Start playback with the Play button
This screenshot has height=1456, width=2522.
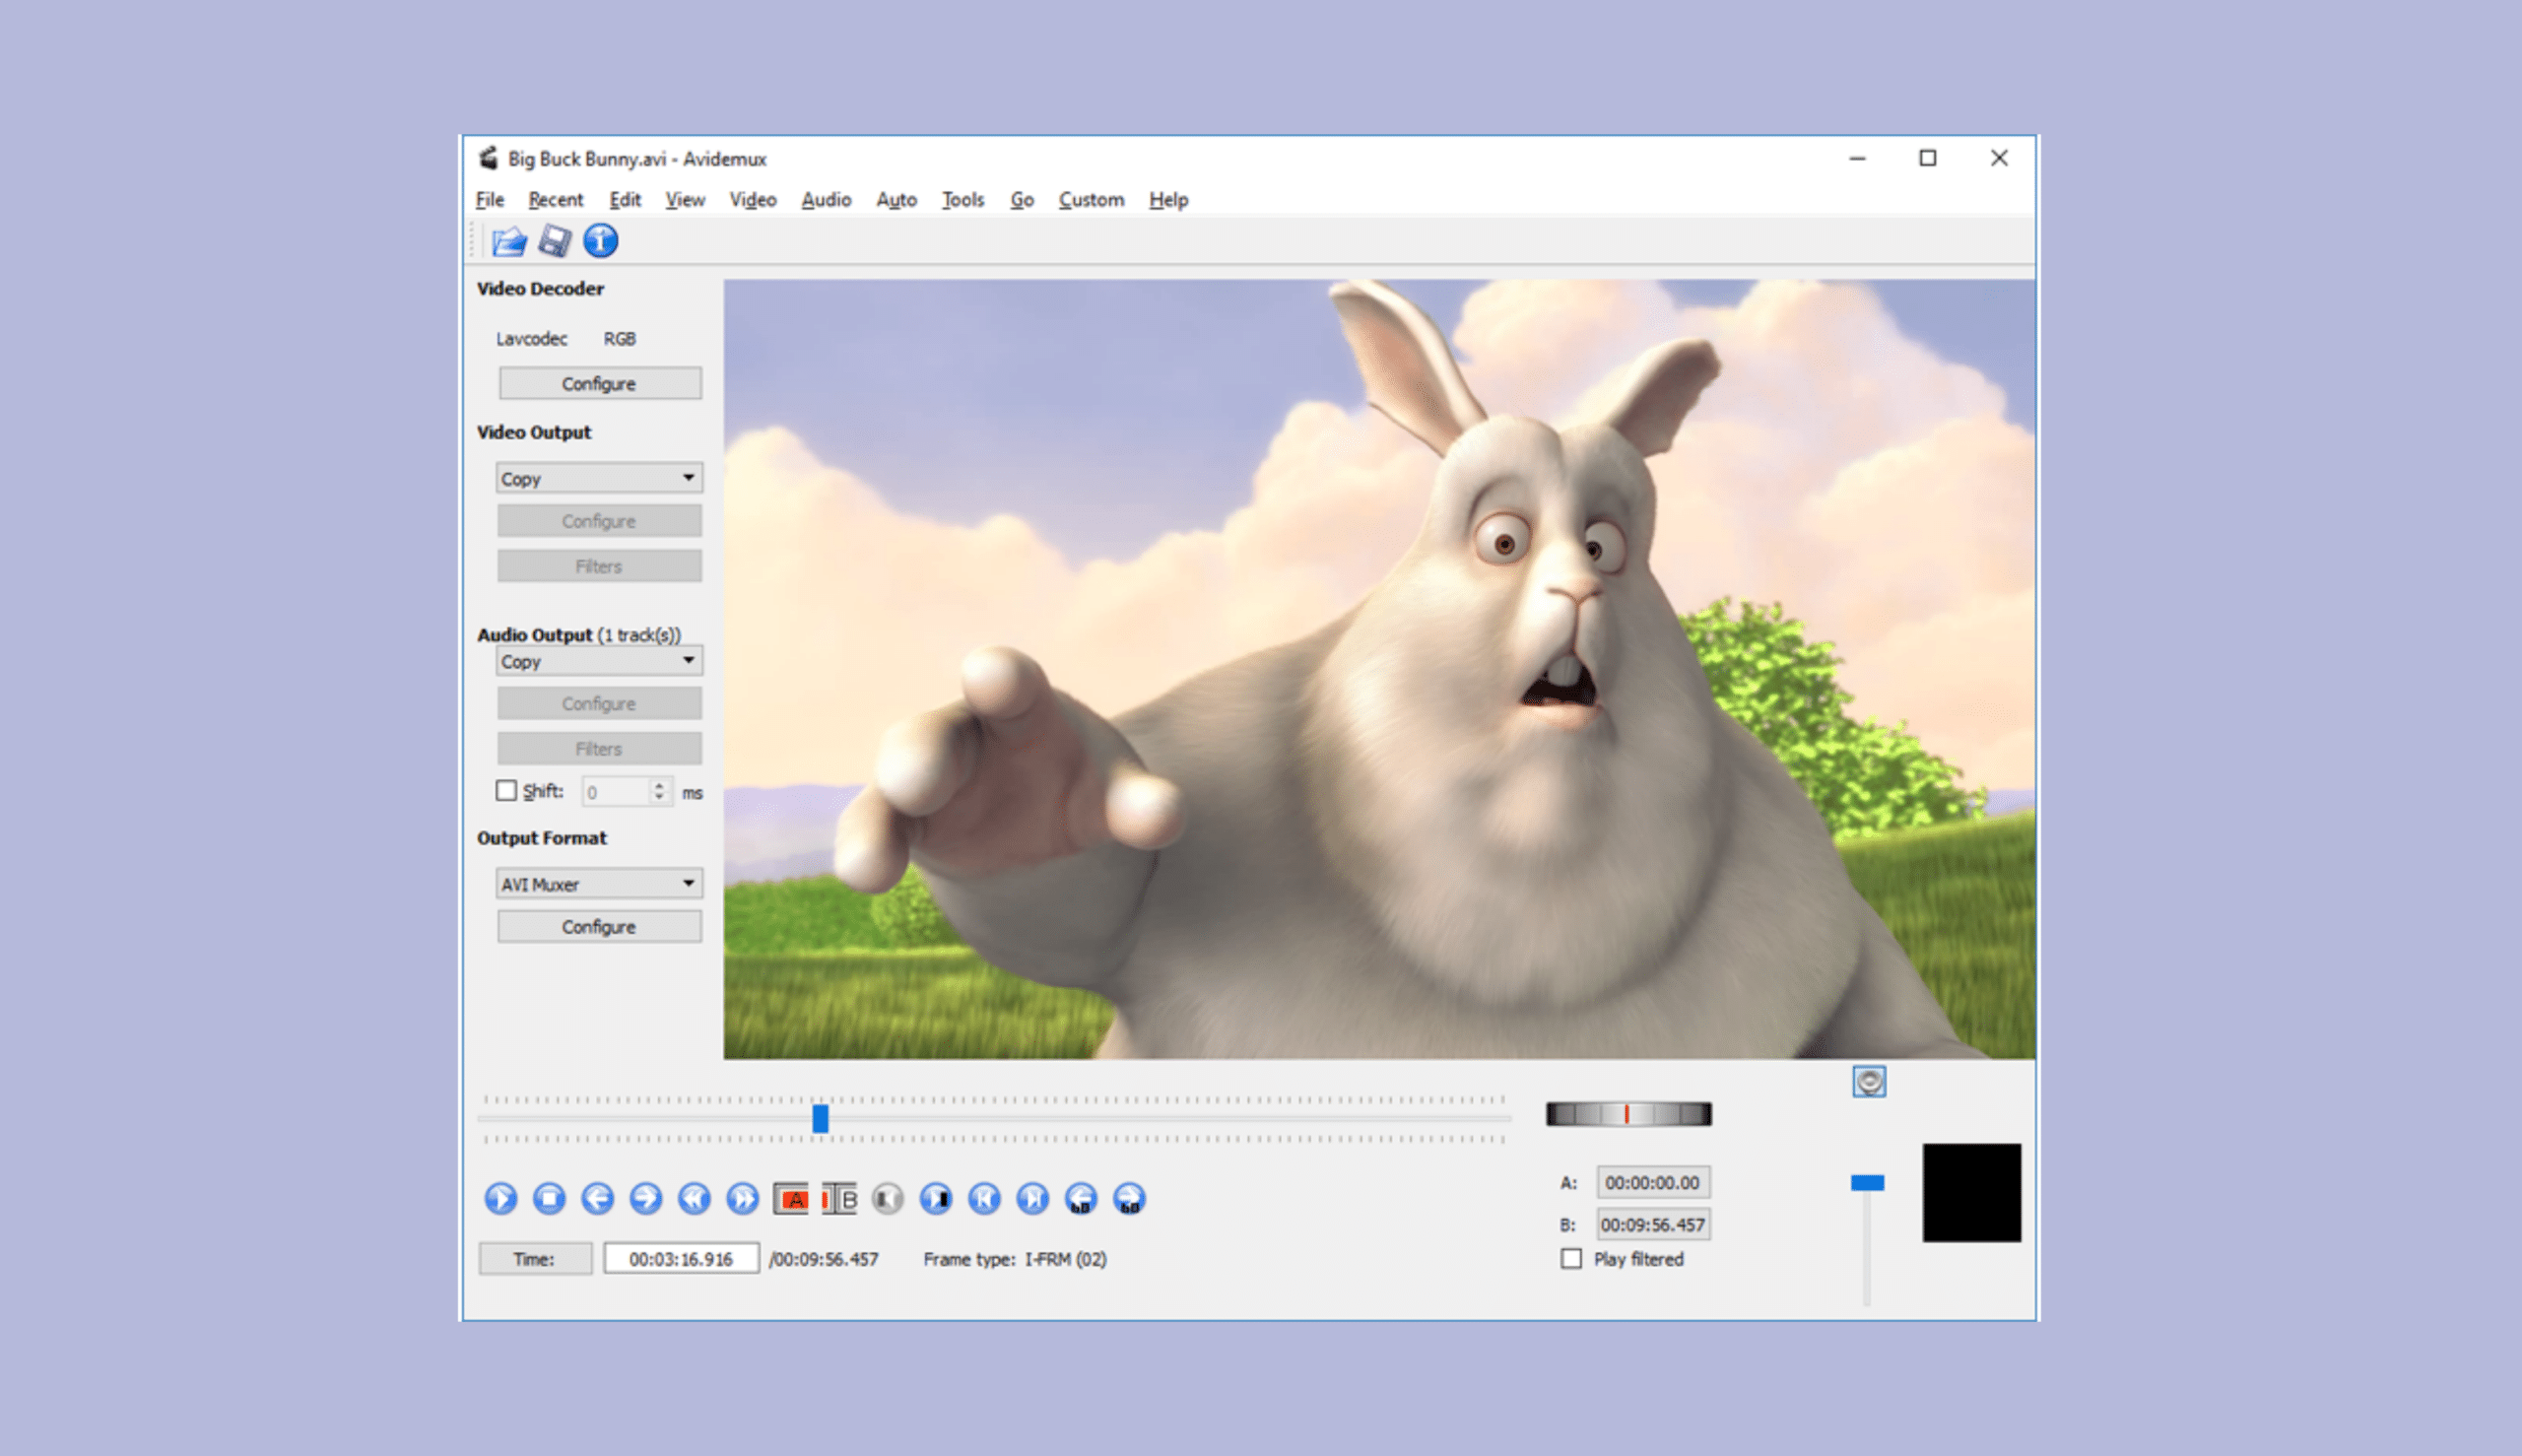[501, 1198]
